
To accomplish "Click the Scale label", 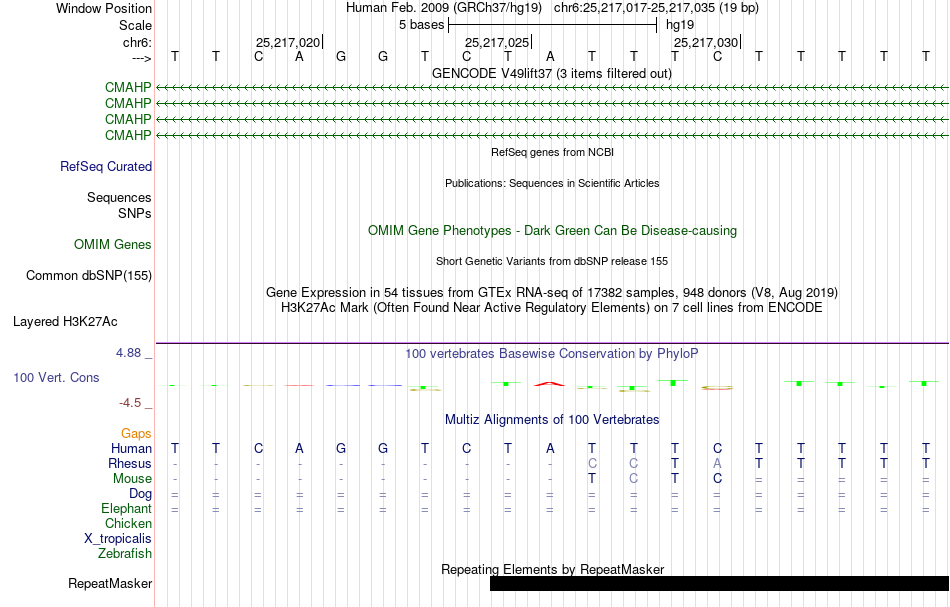I will 136,26.
